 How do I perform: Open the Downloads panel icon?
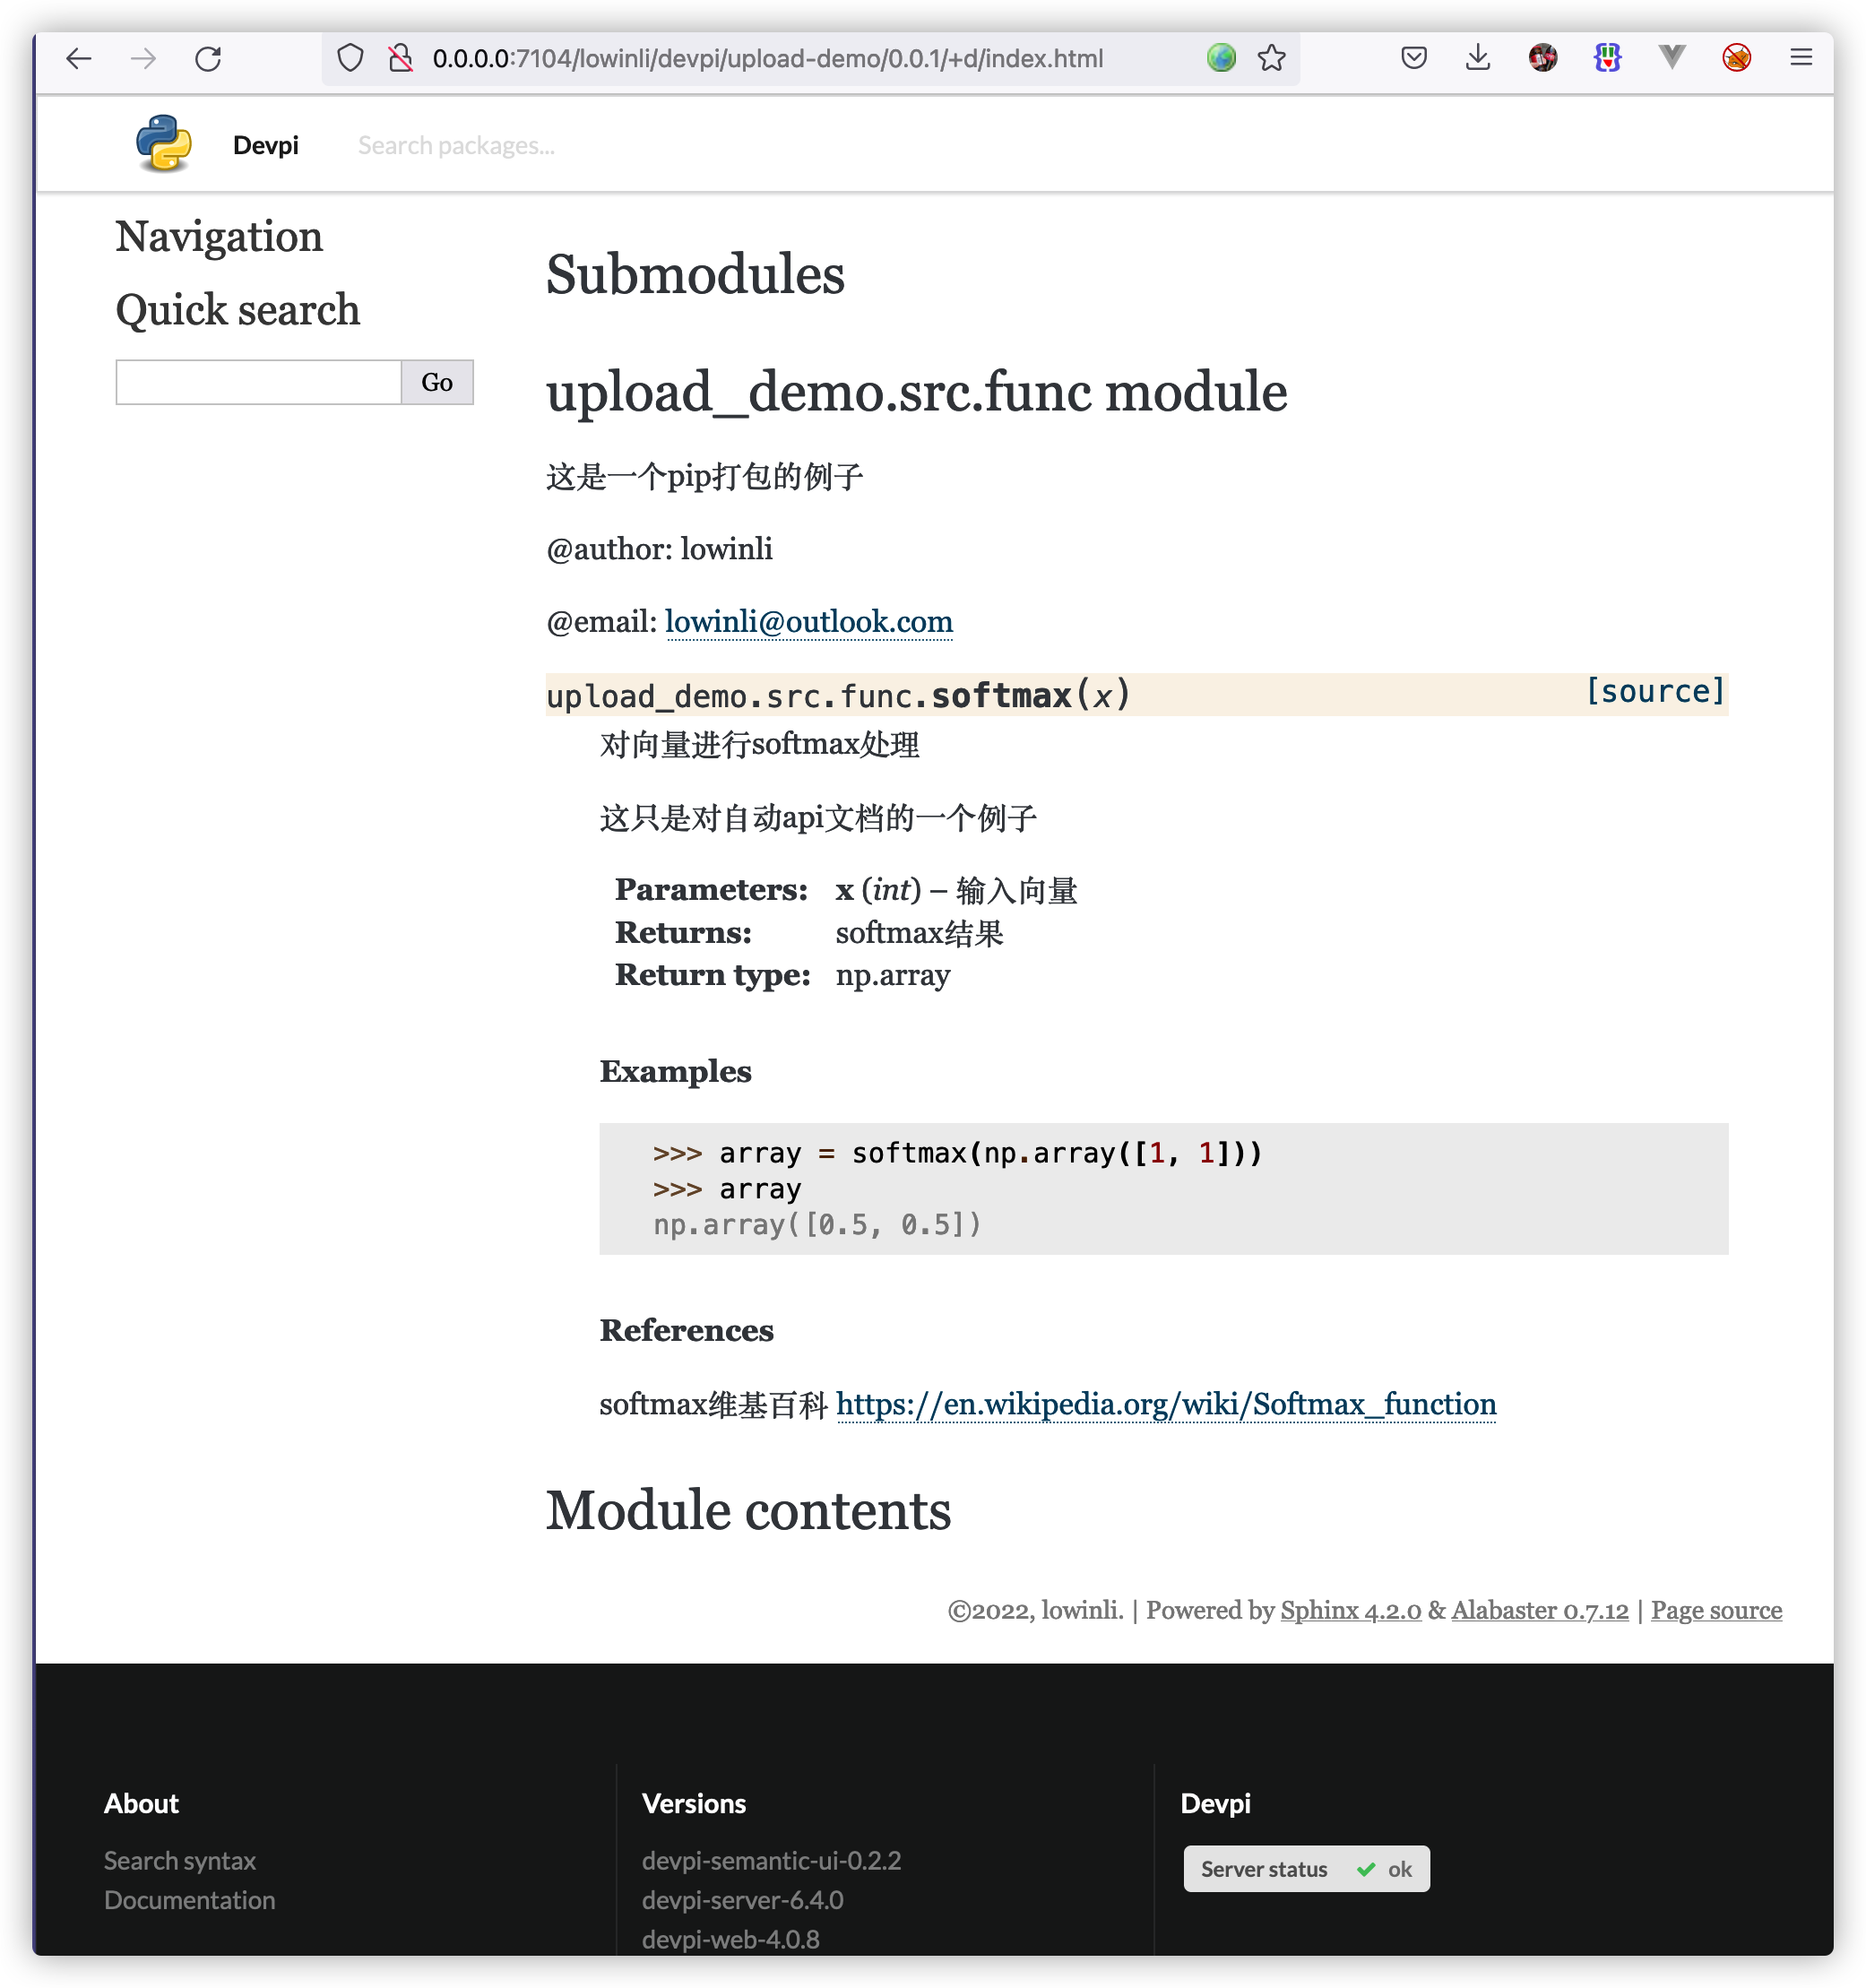coord(1477,59)
